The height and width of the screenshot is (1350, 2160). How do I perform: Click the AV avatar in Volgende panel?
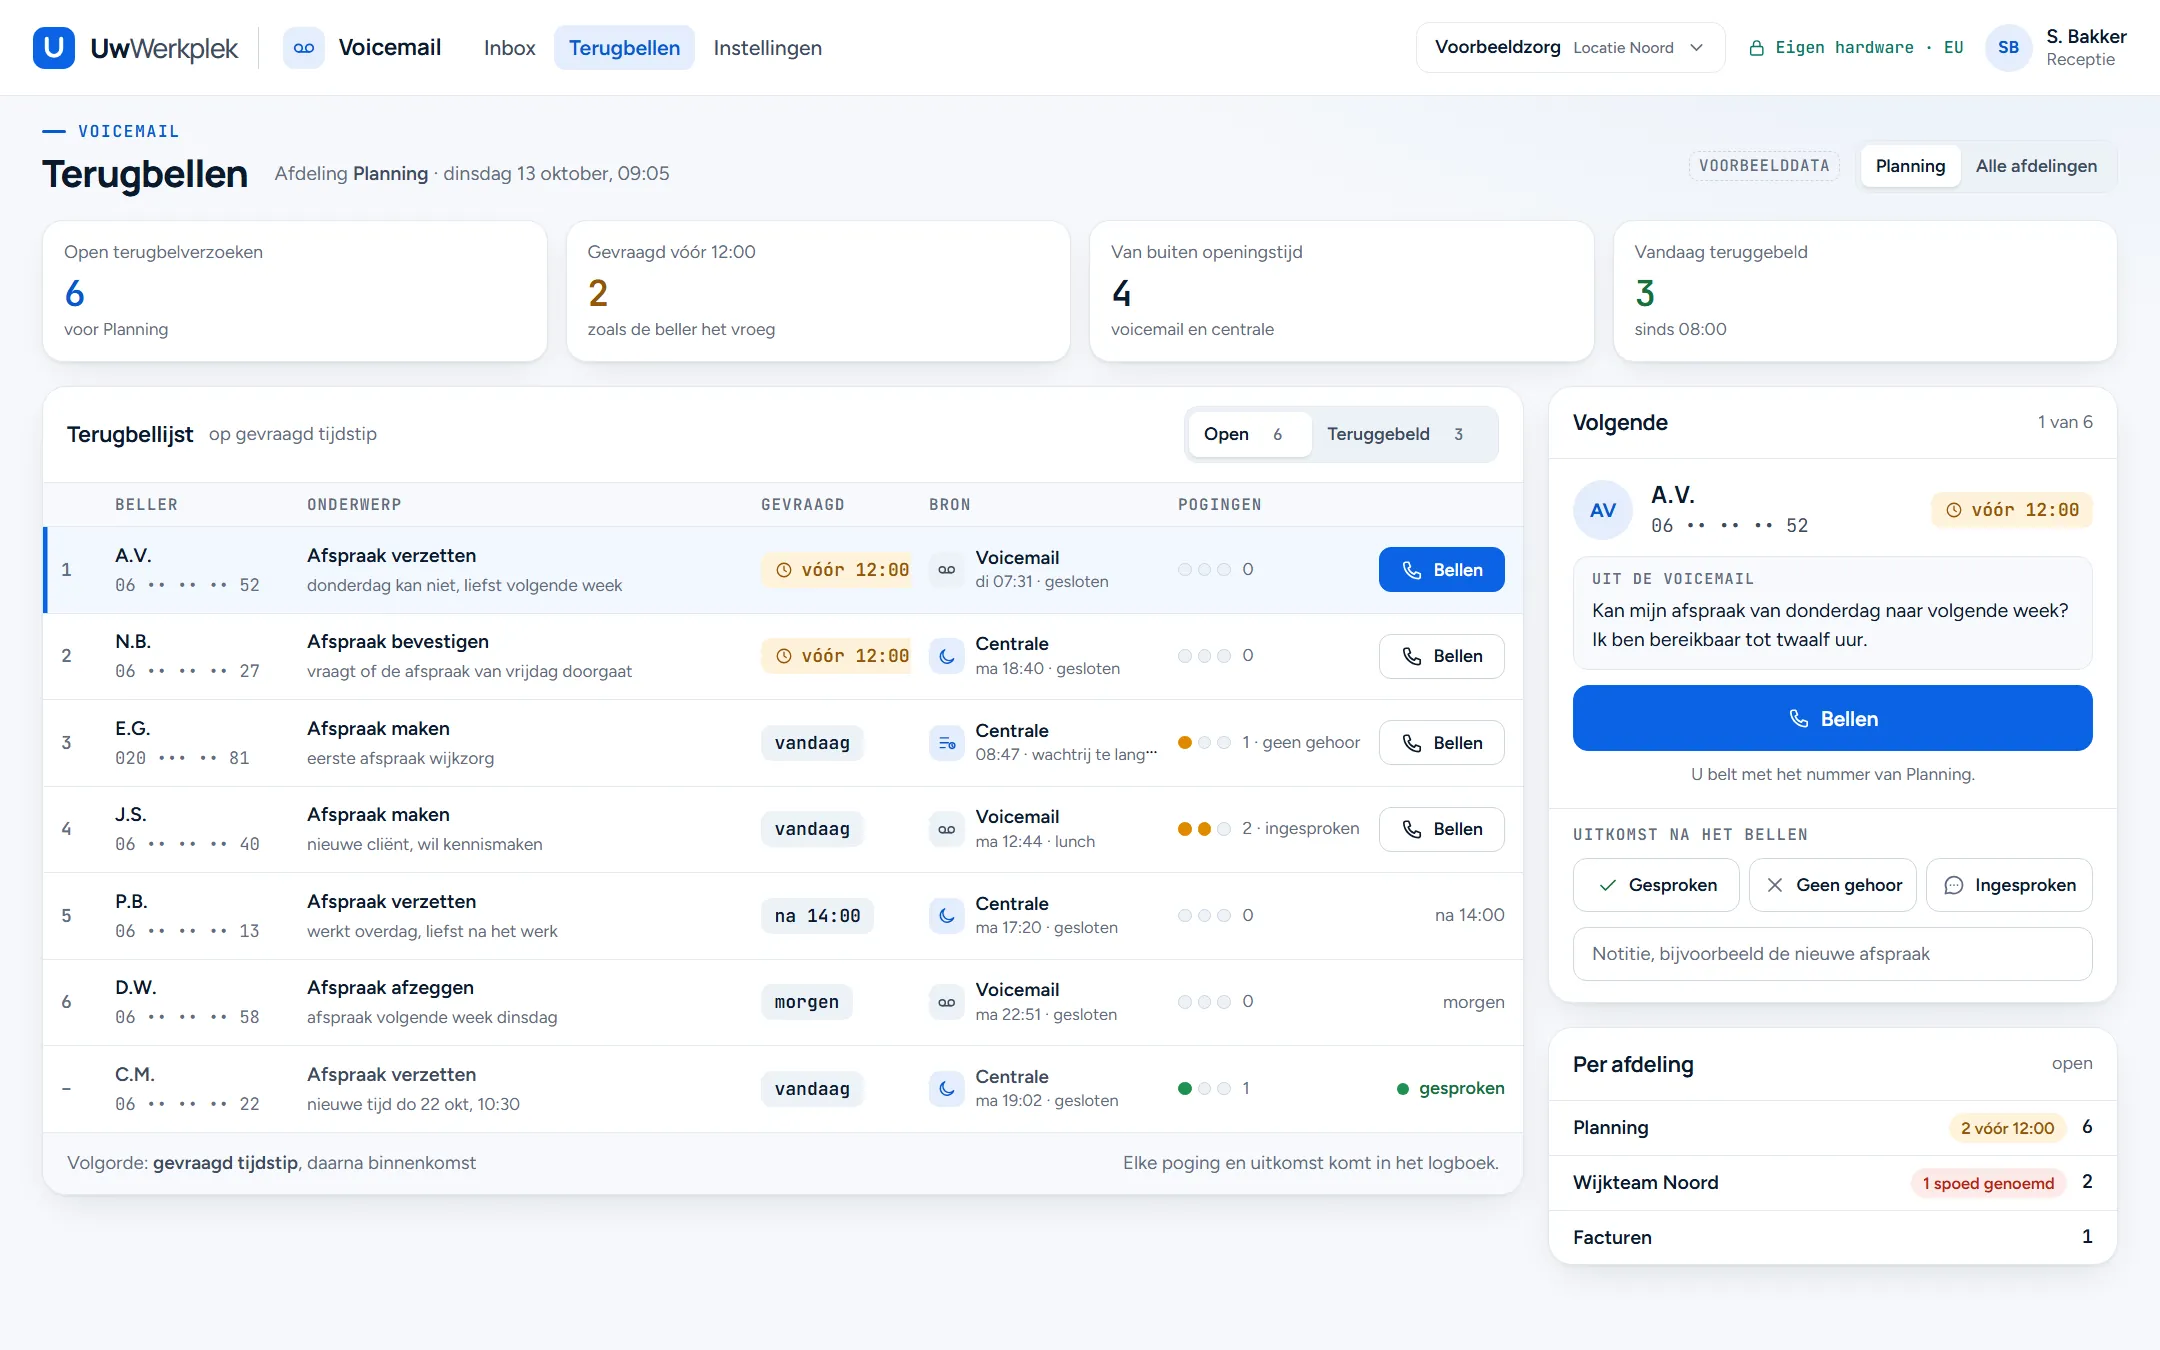coord(1602,510)
